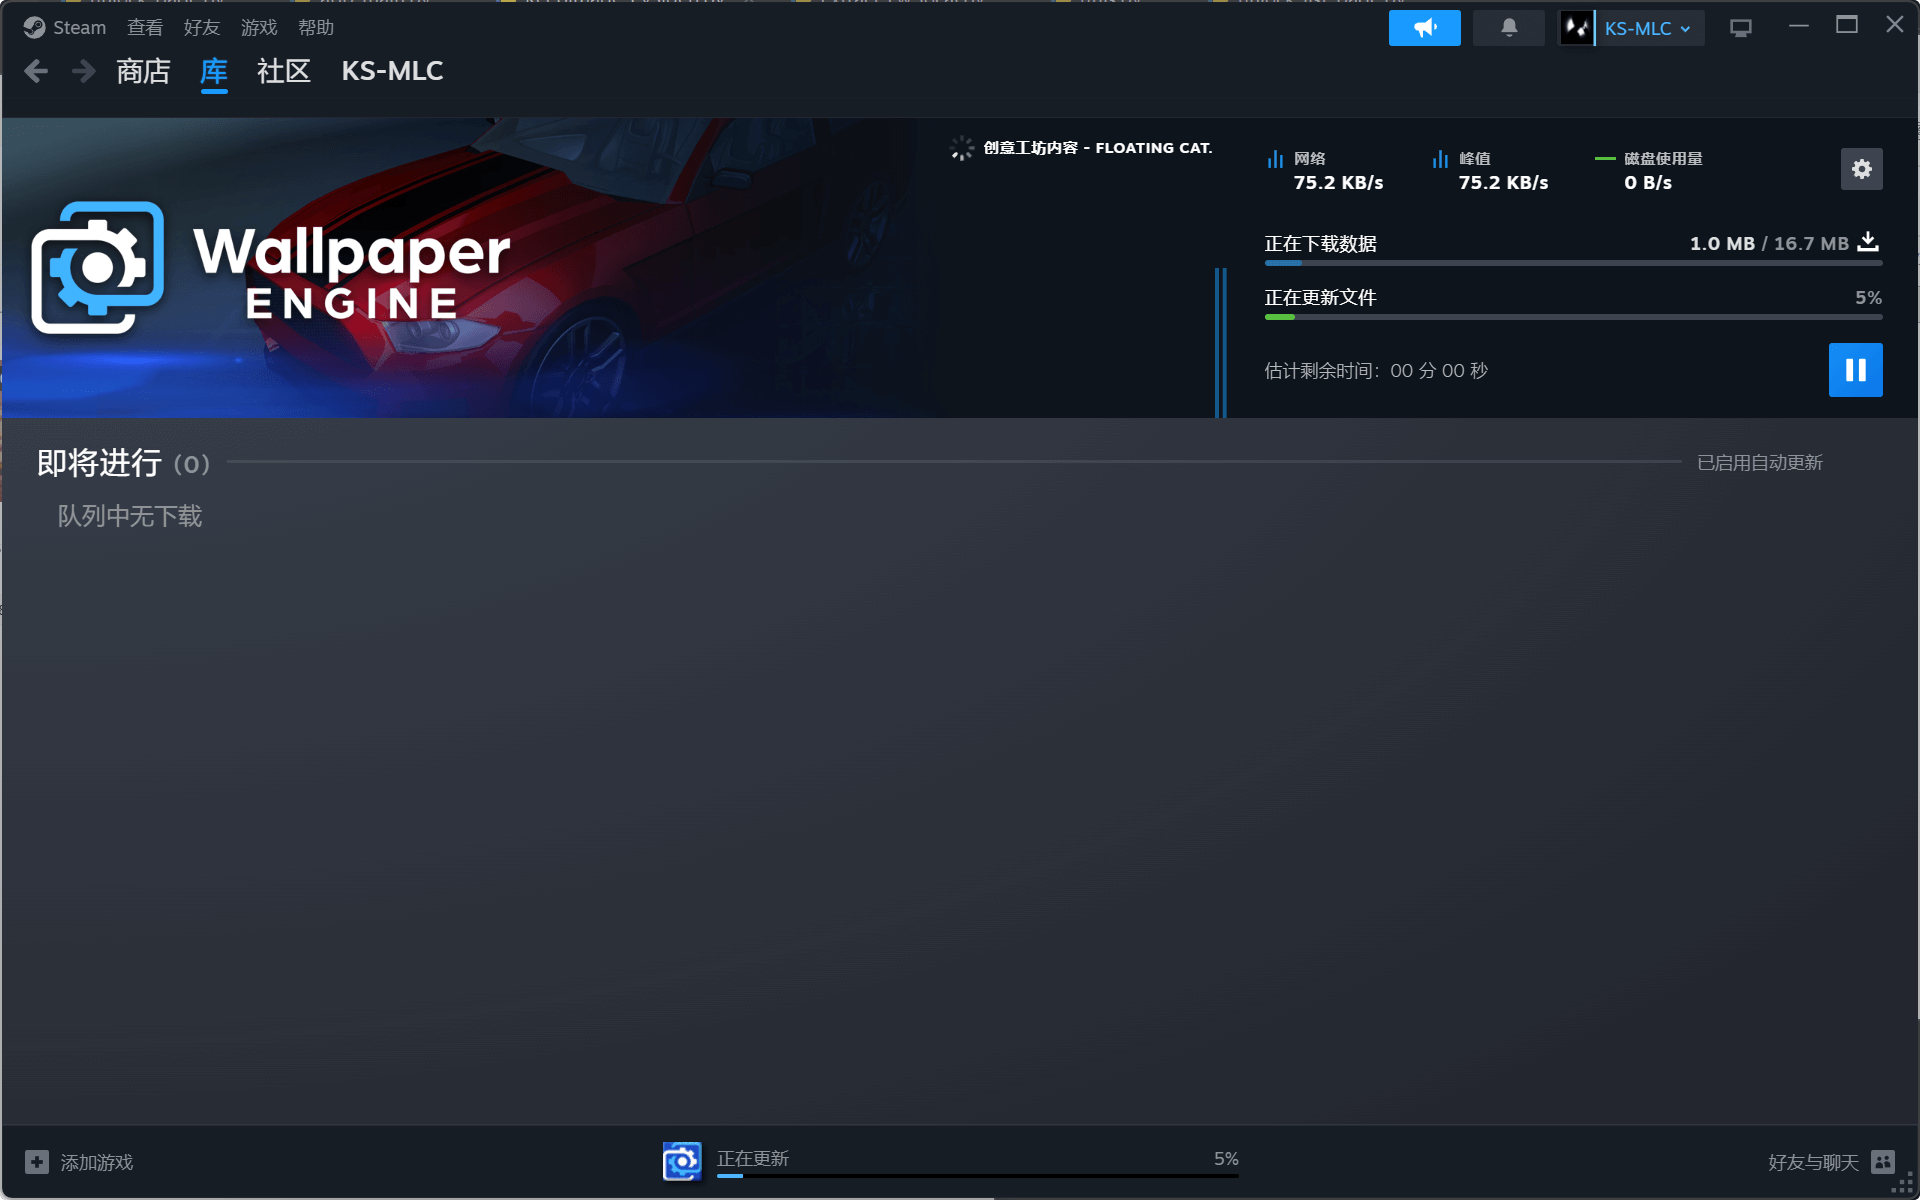The image size is (1920, 1200).
Task: Switch to the 商店 tab
Action: (143, 71)
